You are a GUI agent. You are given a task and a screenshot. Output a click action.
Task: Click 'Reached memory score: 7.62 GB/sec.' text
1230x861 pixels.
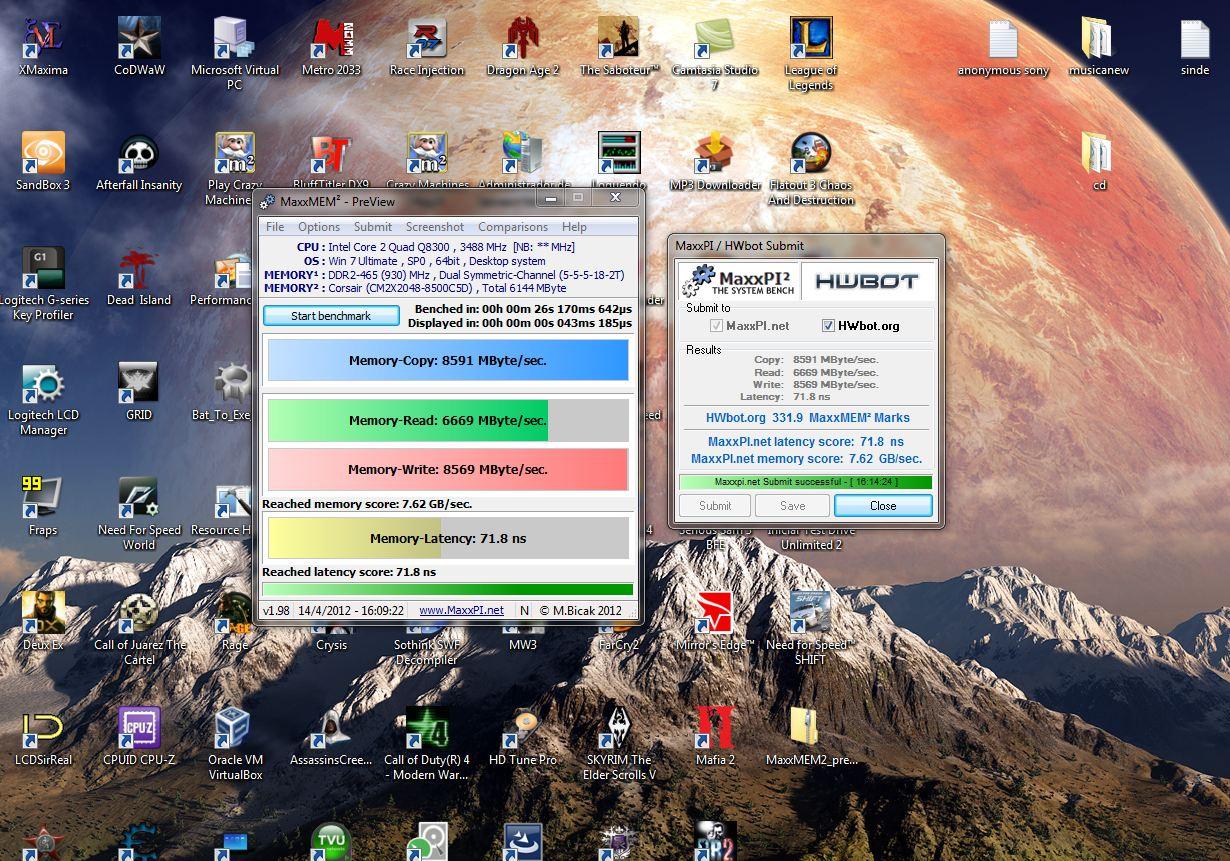point(367,504)
